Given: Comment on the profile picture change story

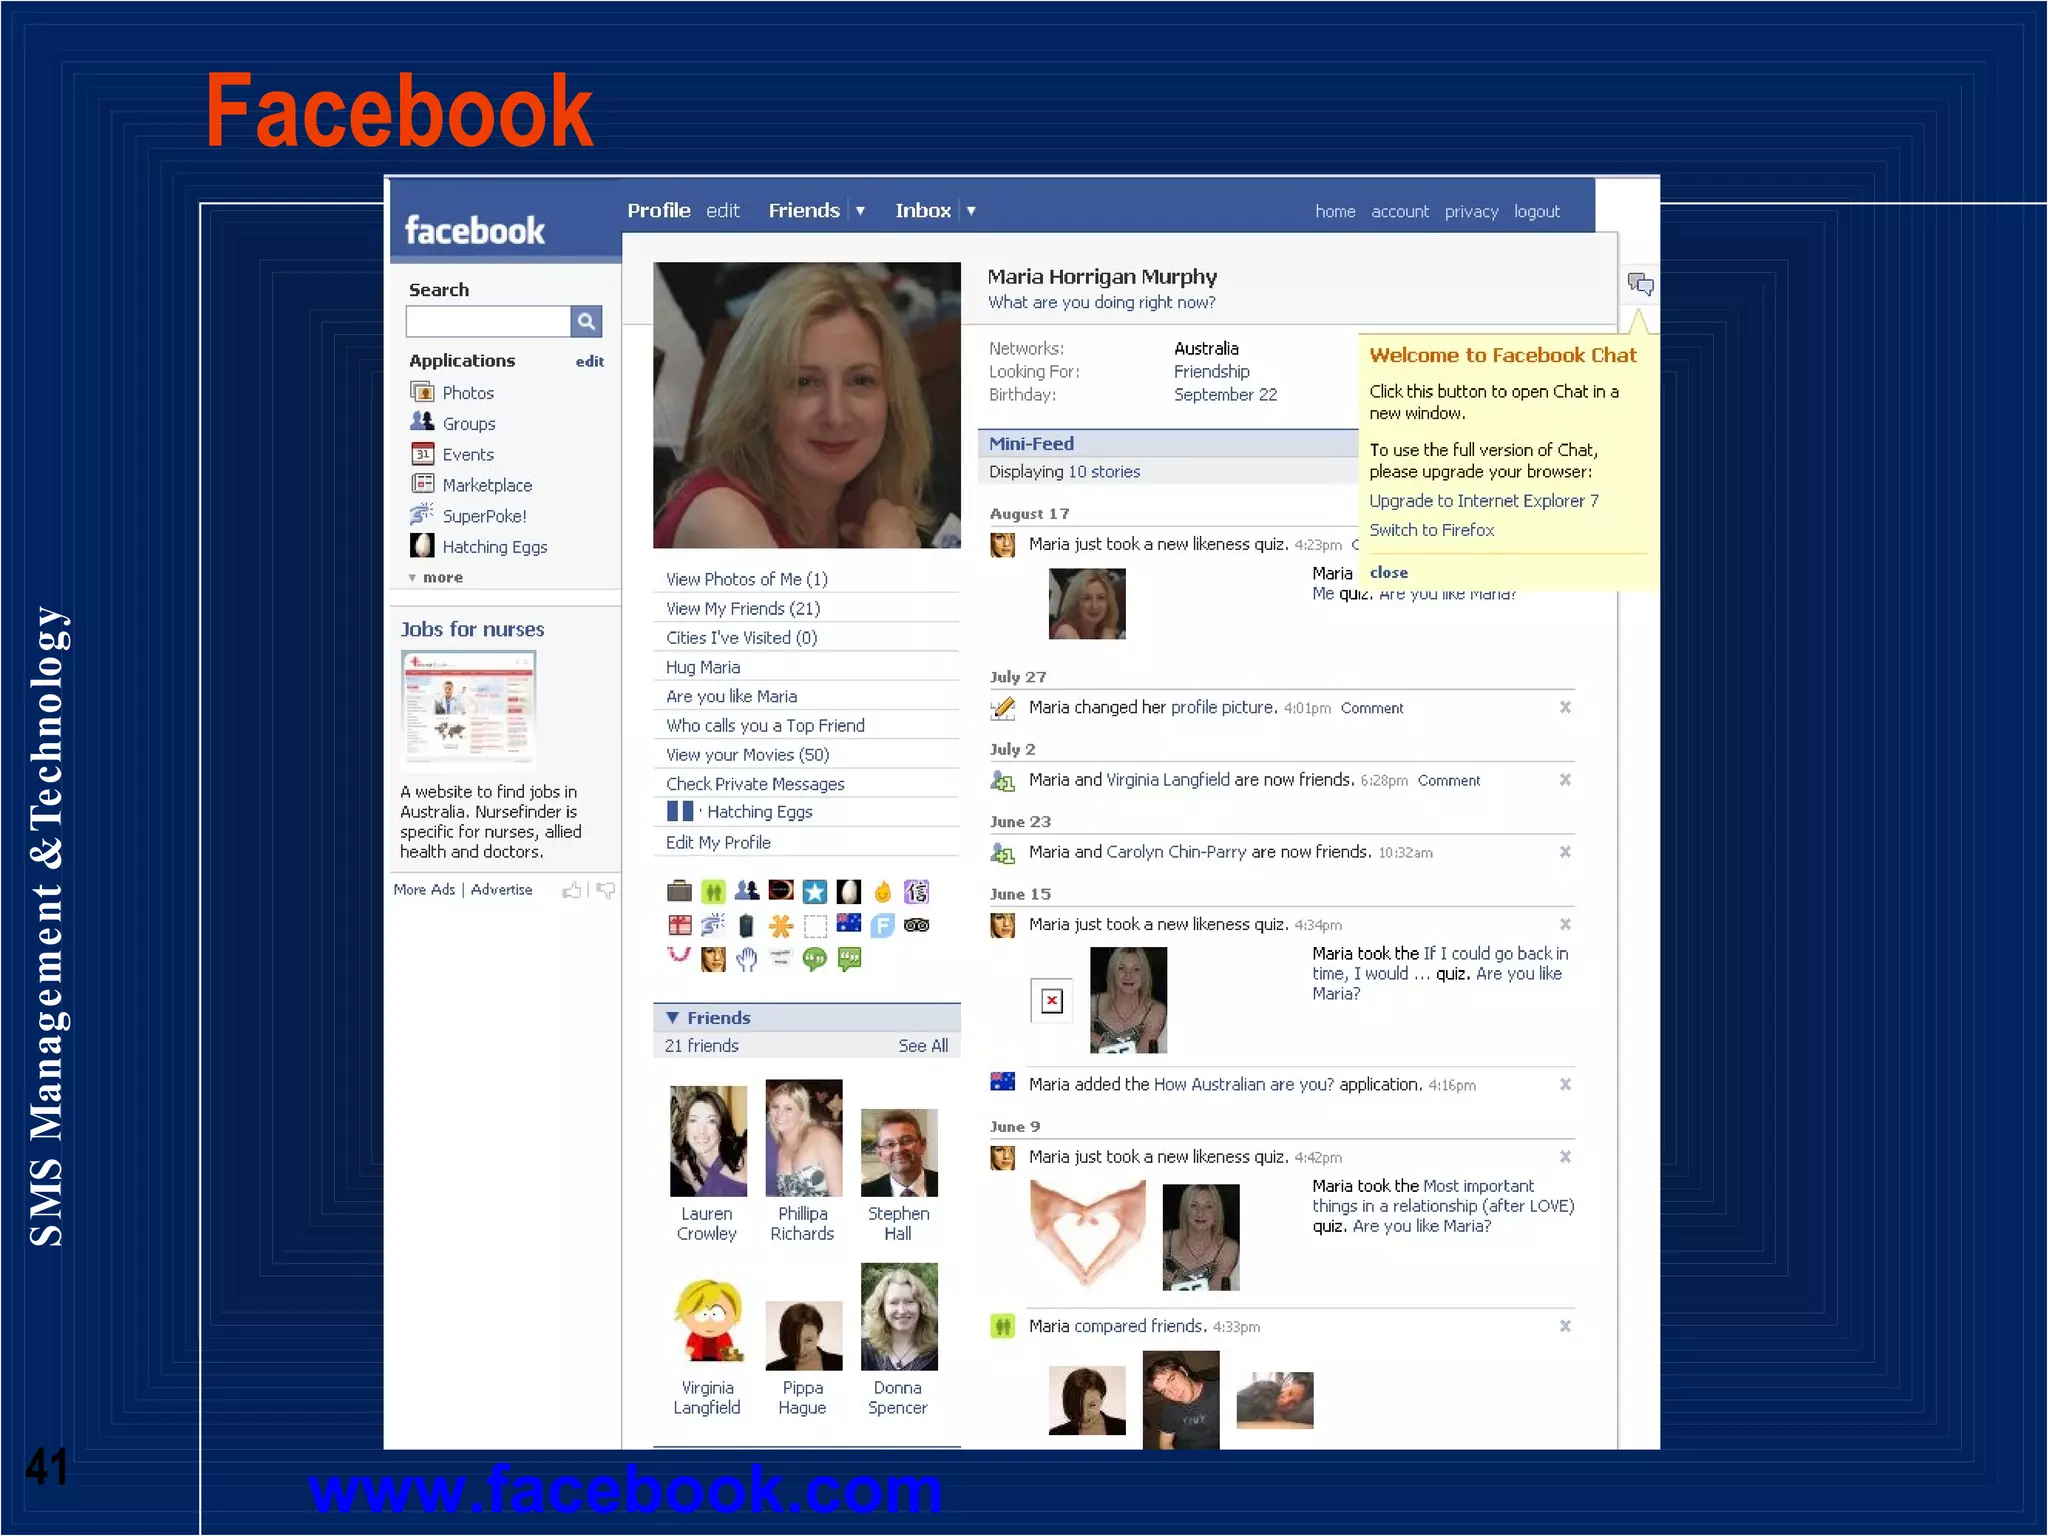Looking at the screenshot, I should coord(1372,708).
